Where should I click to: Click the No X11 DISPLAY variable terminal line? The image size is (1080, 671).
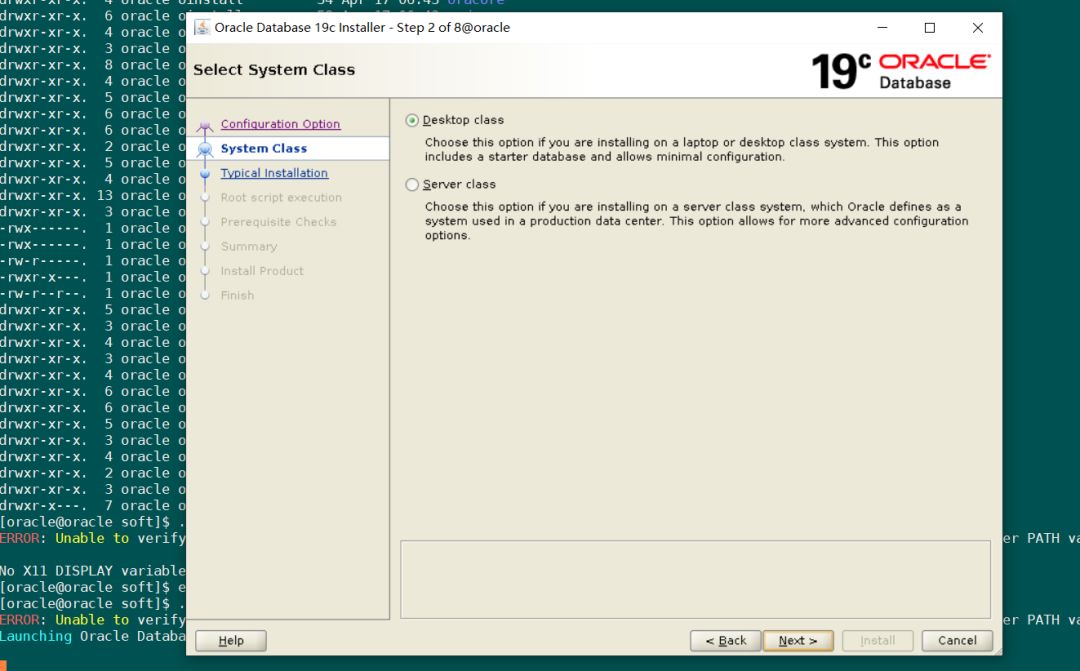click(93, 571)
